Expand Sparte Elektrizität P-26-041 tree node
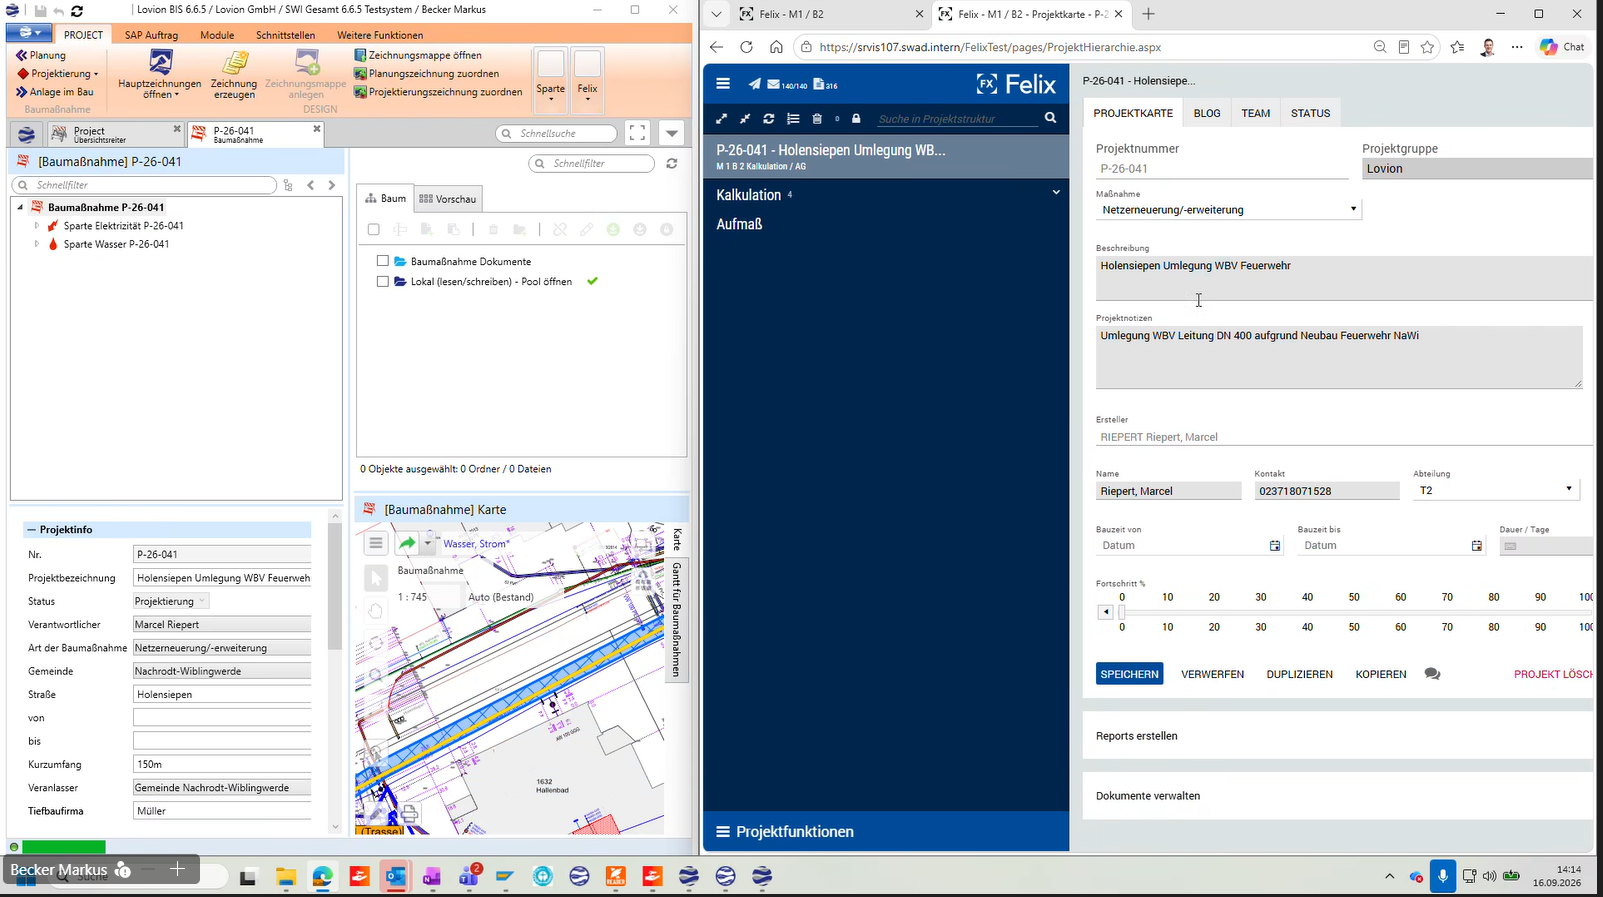The width and height of the screenshot is (1603, 897). click(37, 226)
